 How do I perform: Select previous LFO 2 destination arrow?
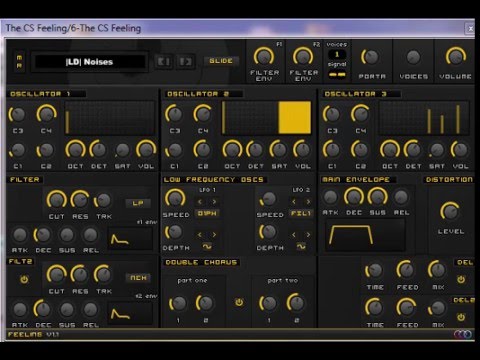[294, 202]
